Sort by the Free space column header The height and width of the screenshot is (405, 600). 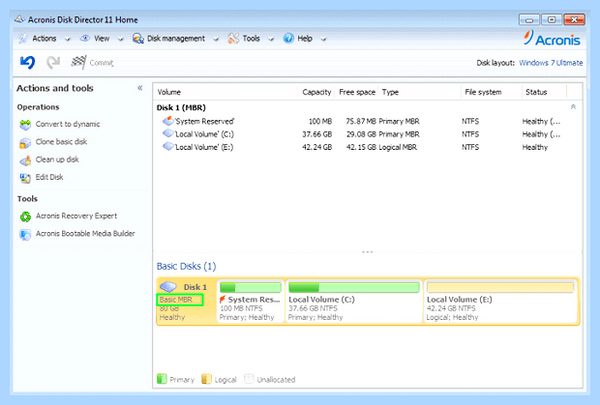pos(357,92)
